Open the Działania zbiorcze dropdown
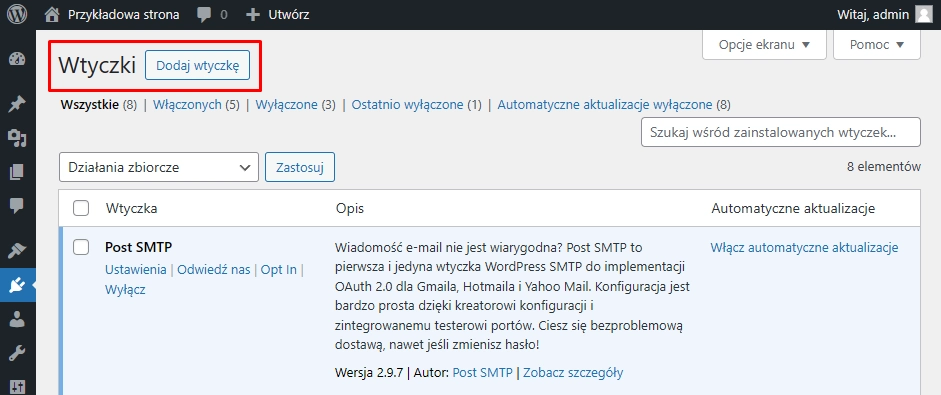The height and width of the screenshot is (395, 941). 158,167
